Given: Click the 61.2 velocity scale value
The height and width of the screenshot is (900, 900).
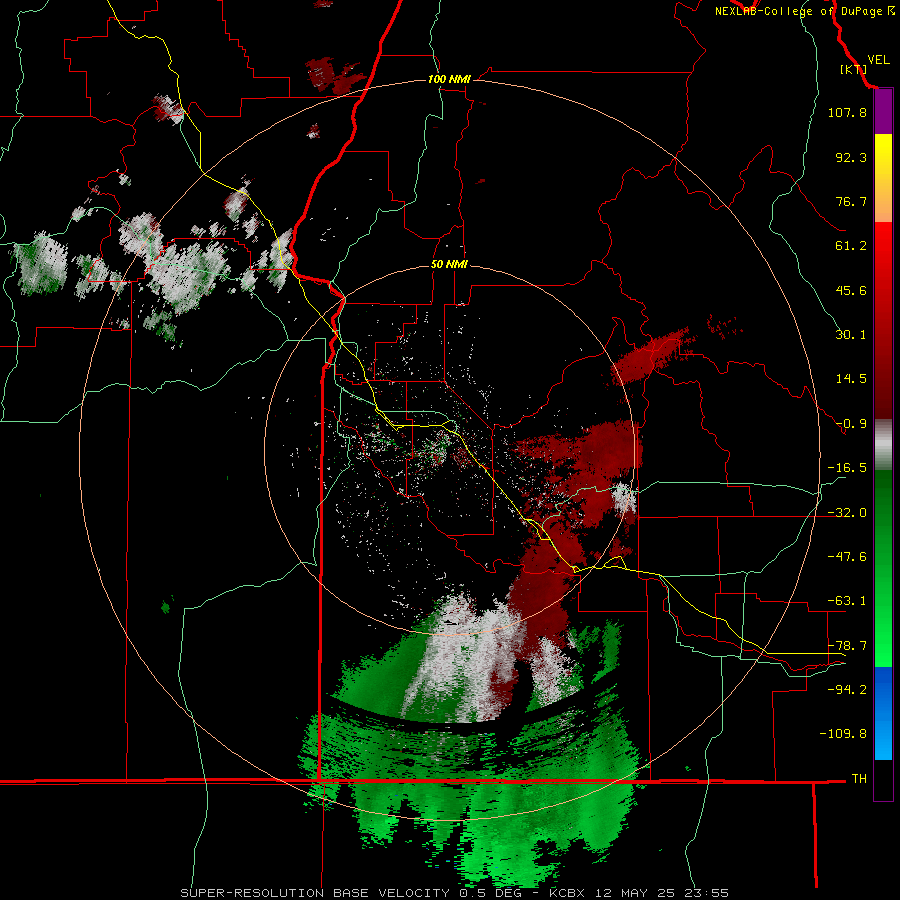Looking at the screenshot, I should (x=851, y=246).
